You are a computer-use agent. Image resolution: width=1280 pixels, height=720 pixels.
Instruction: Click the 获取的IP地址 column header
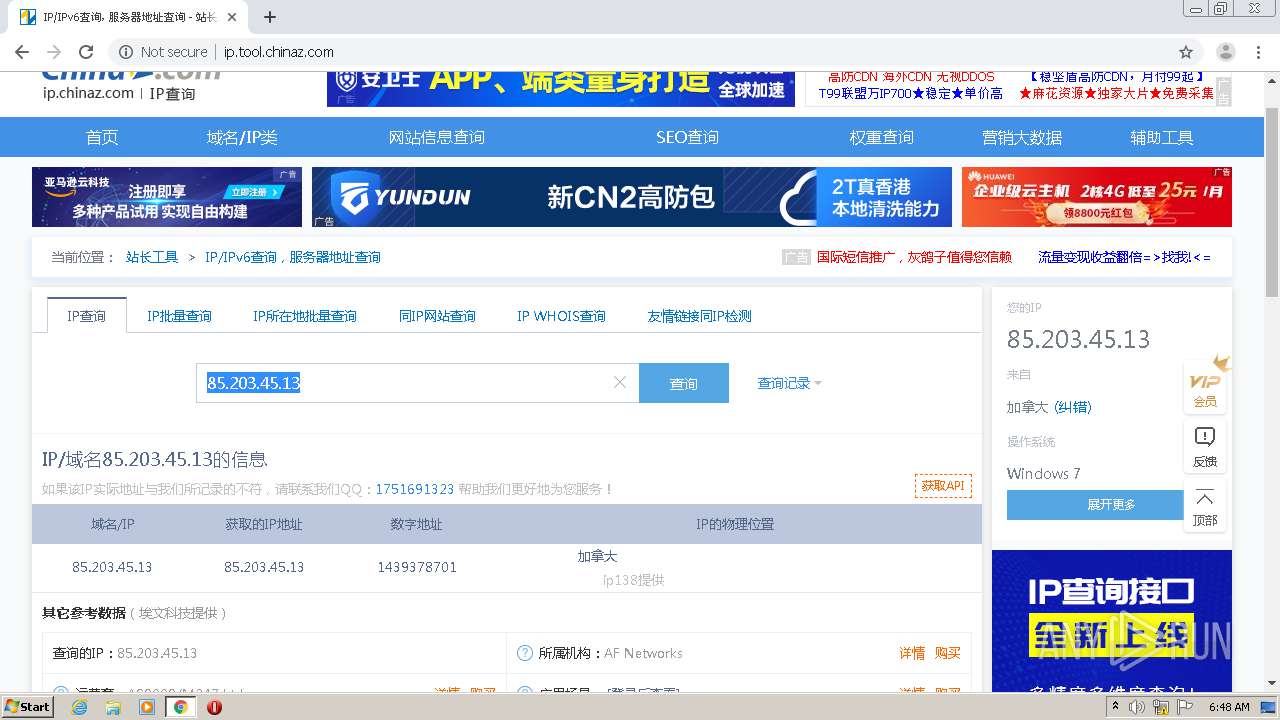264,524
